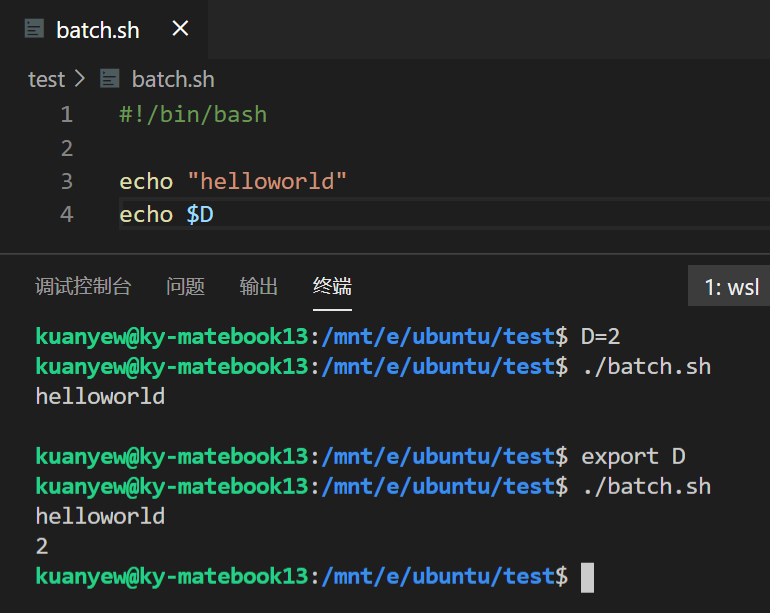The image size is (770, 613).
Task: Click line number 3 in the gutter
Action: (67, 182)
